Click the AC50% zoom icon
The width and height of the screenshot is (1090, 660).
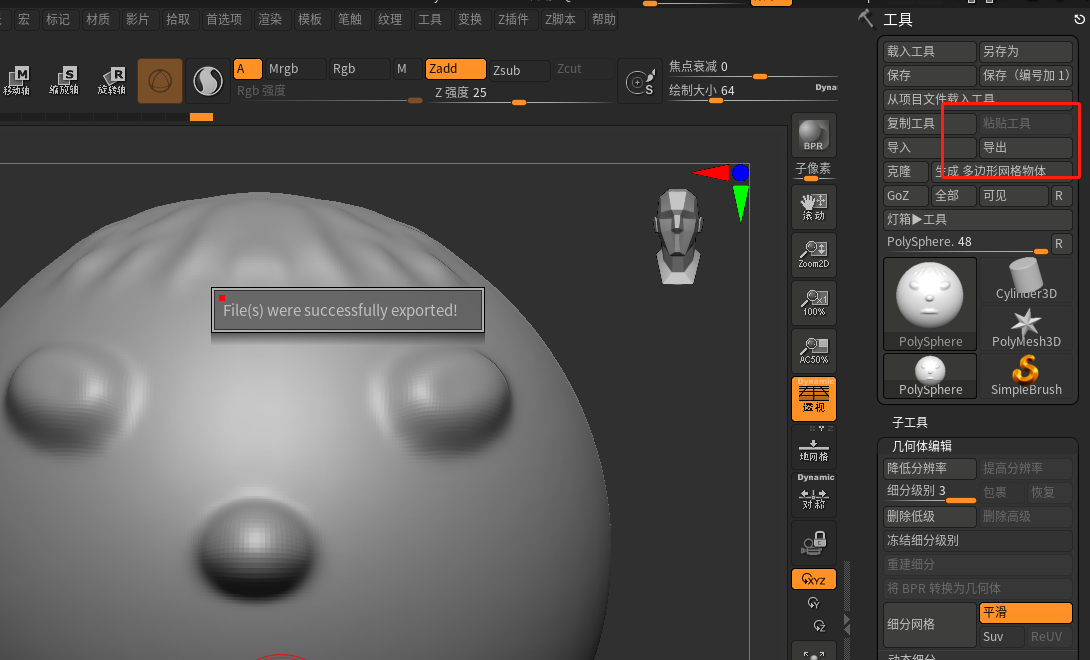pos(813,350)
